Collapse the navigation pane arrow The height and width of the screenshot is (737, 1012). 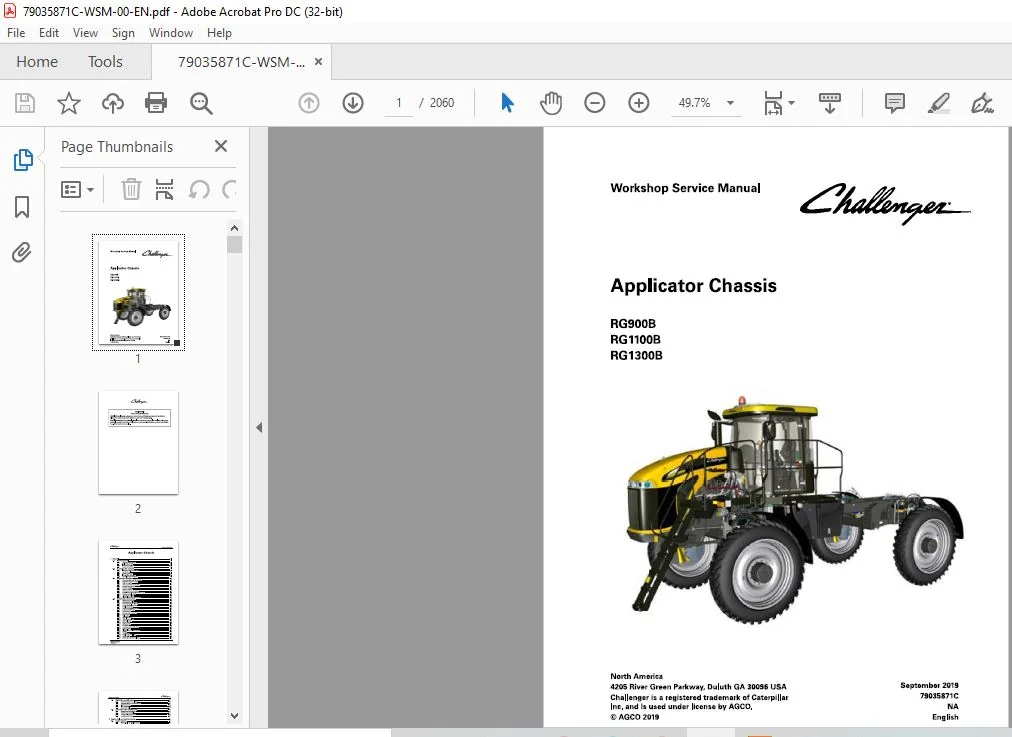259,427
